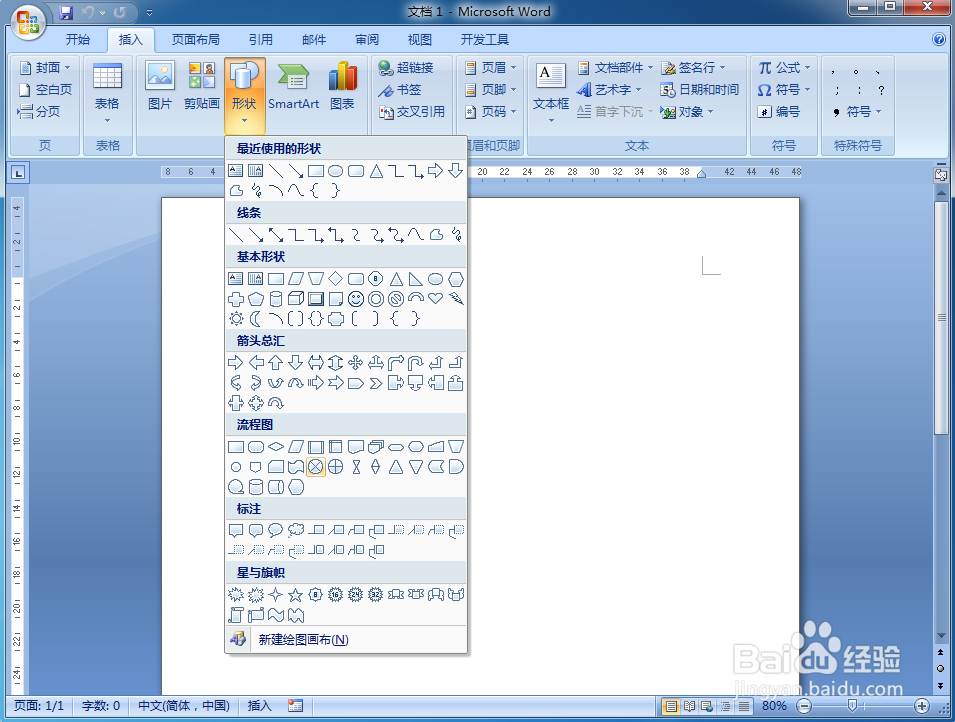Pick the 4-point star shape
Image resolution: width=955 pixels, height=722 pixels.
[x=276, y=595]
